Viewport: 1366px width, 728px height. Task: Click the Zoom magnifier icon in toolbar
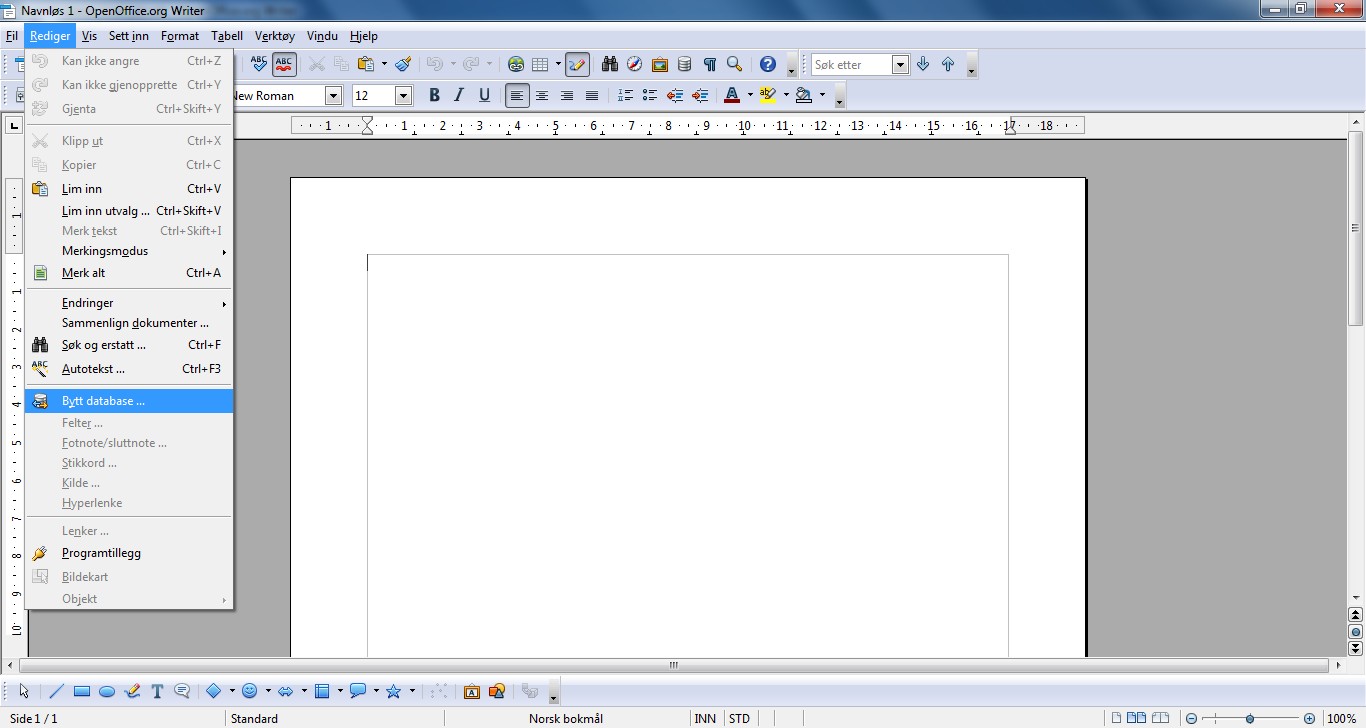[734, 64]
